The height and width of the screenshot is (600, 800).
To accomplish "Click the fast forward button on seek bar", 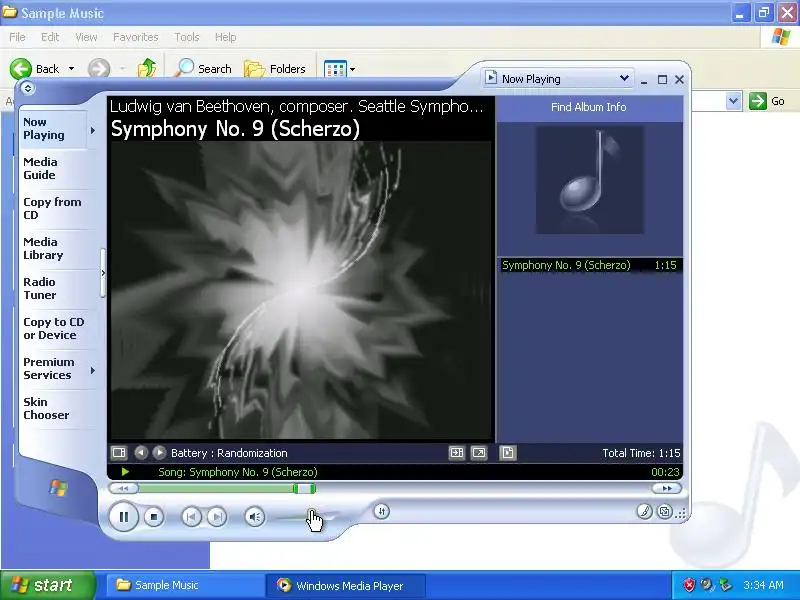I will click(666, 488).
